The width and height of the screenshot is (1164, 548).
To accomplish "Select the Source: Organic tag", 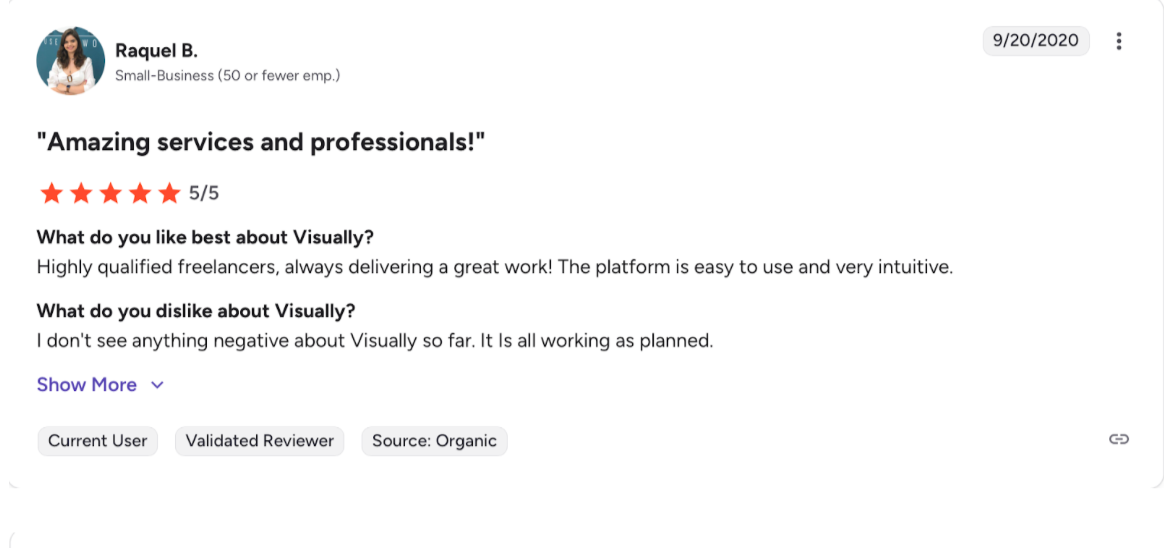I will click(434, 441).
